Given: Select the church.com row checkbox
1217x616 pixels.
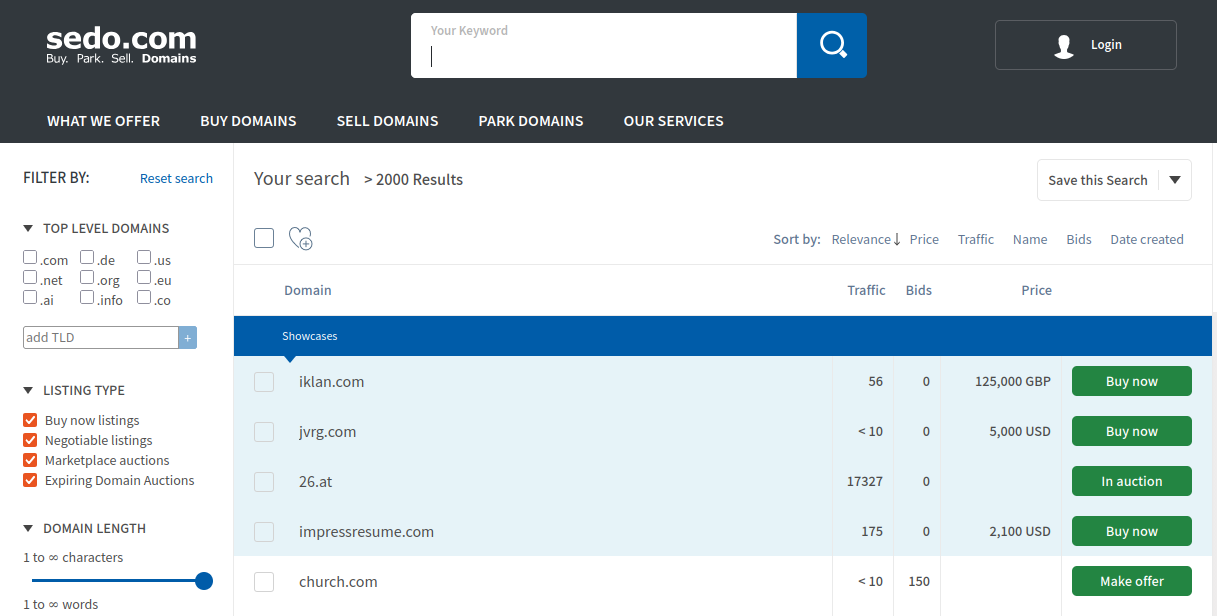Looking at the screenshot, I should (x=264, y=582).
